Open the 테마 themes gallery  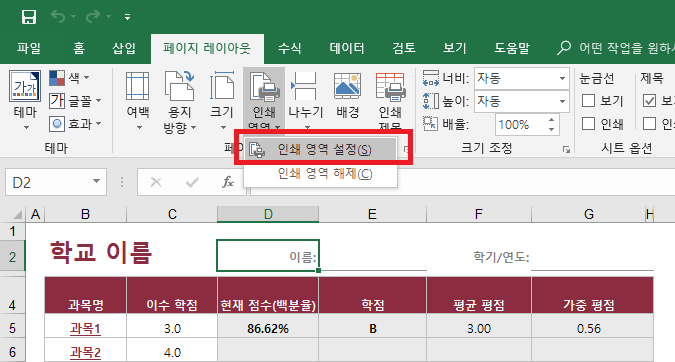[25, 100]
